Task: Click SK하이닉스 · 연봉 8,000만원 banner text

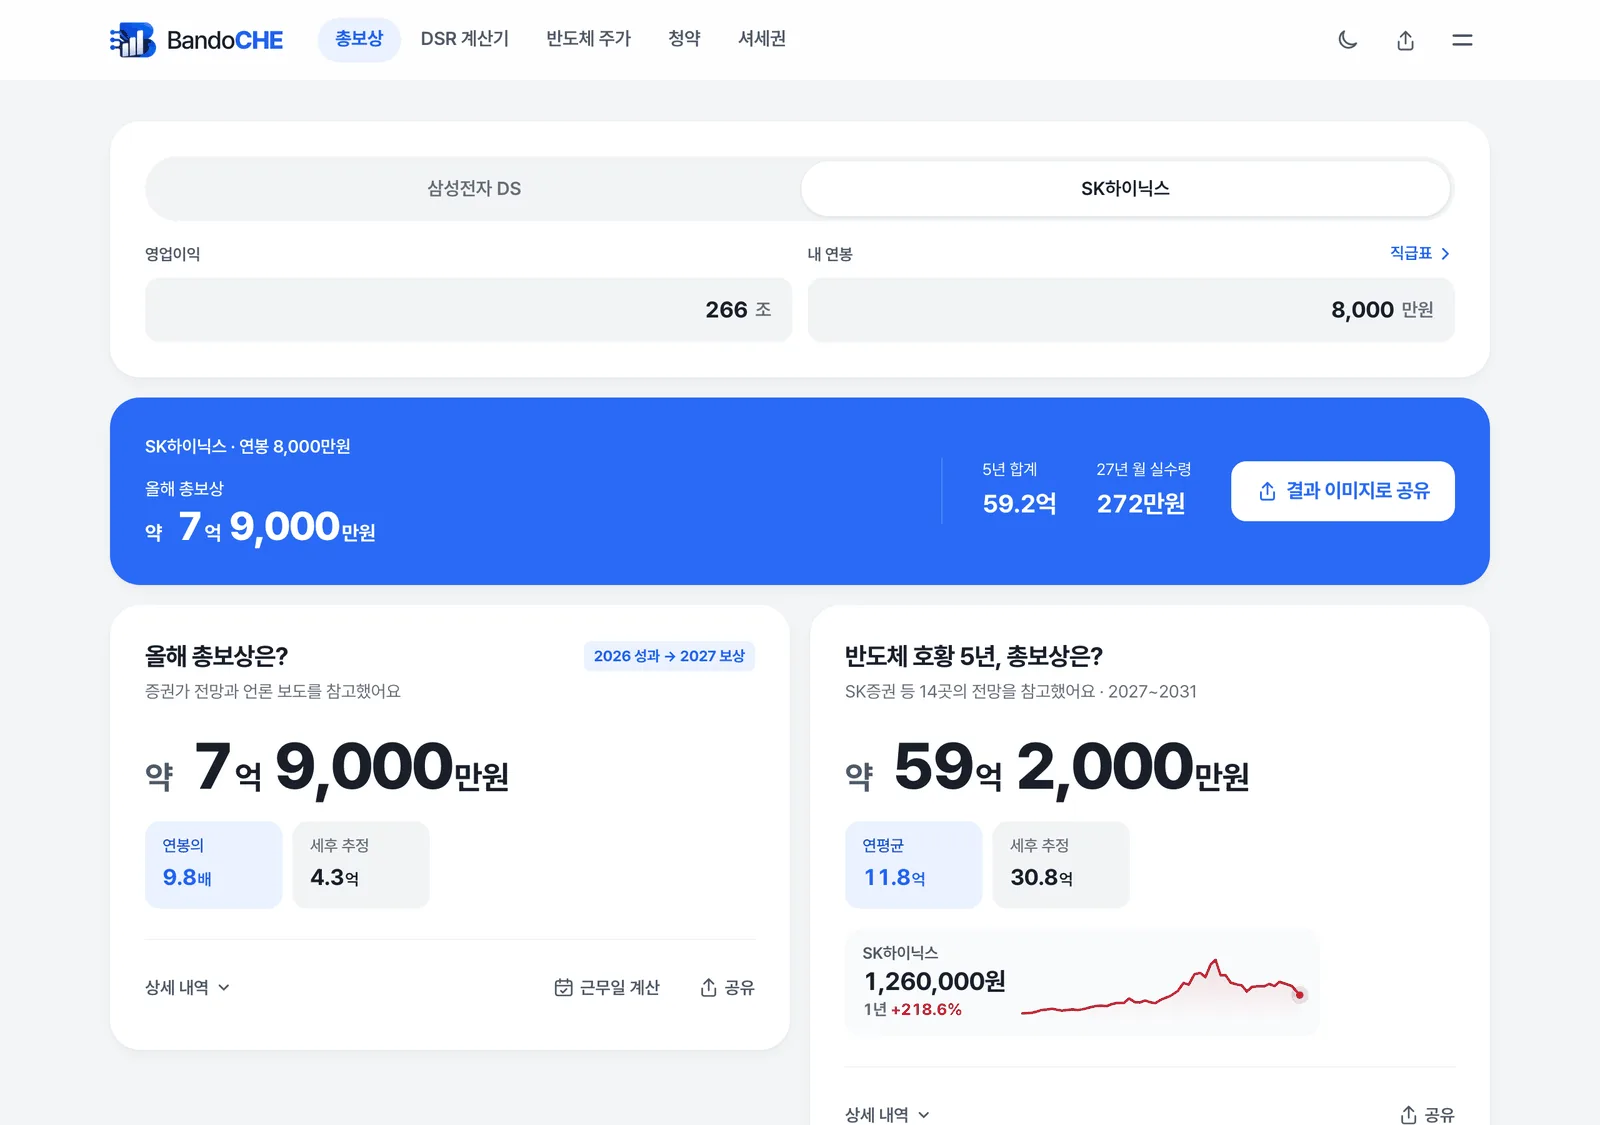Action: point(248,447)
